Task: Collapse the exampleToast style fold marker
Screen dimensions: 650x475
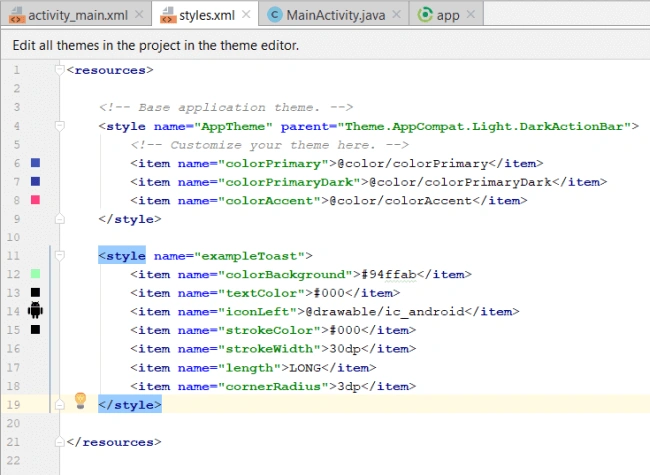Action: point(60,255)
